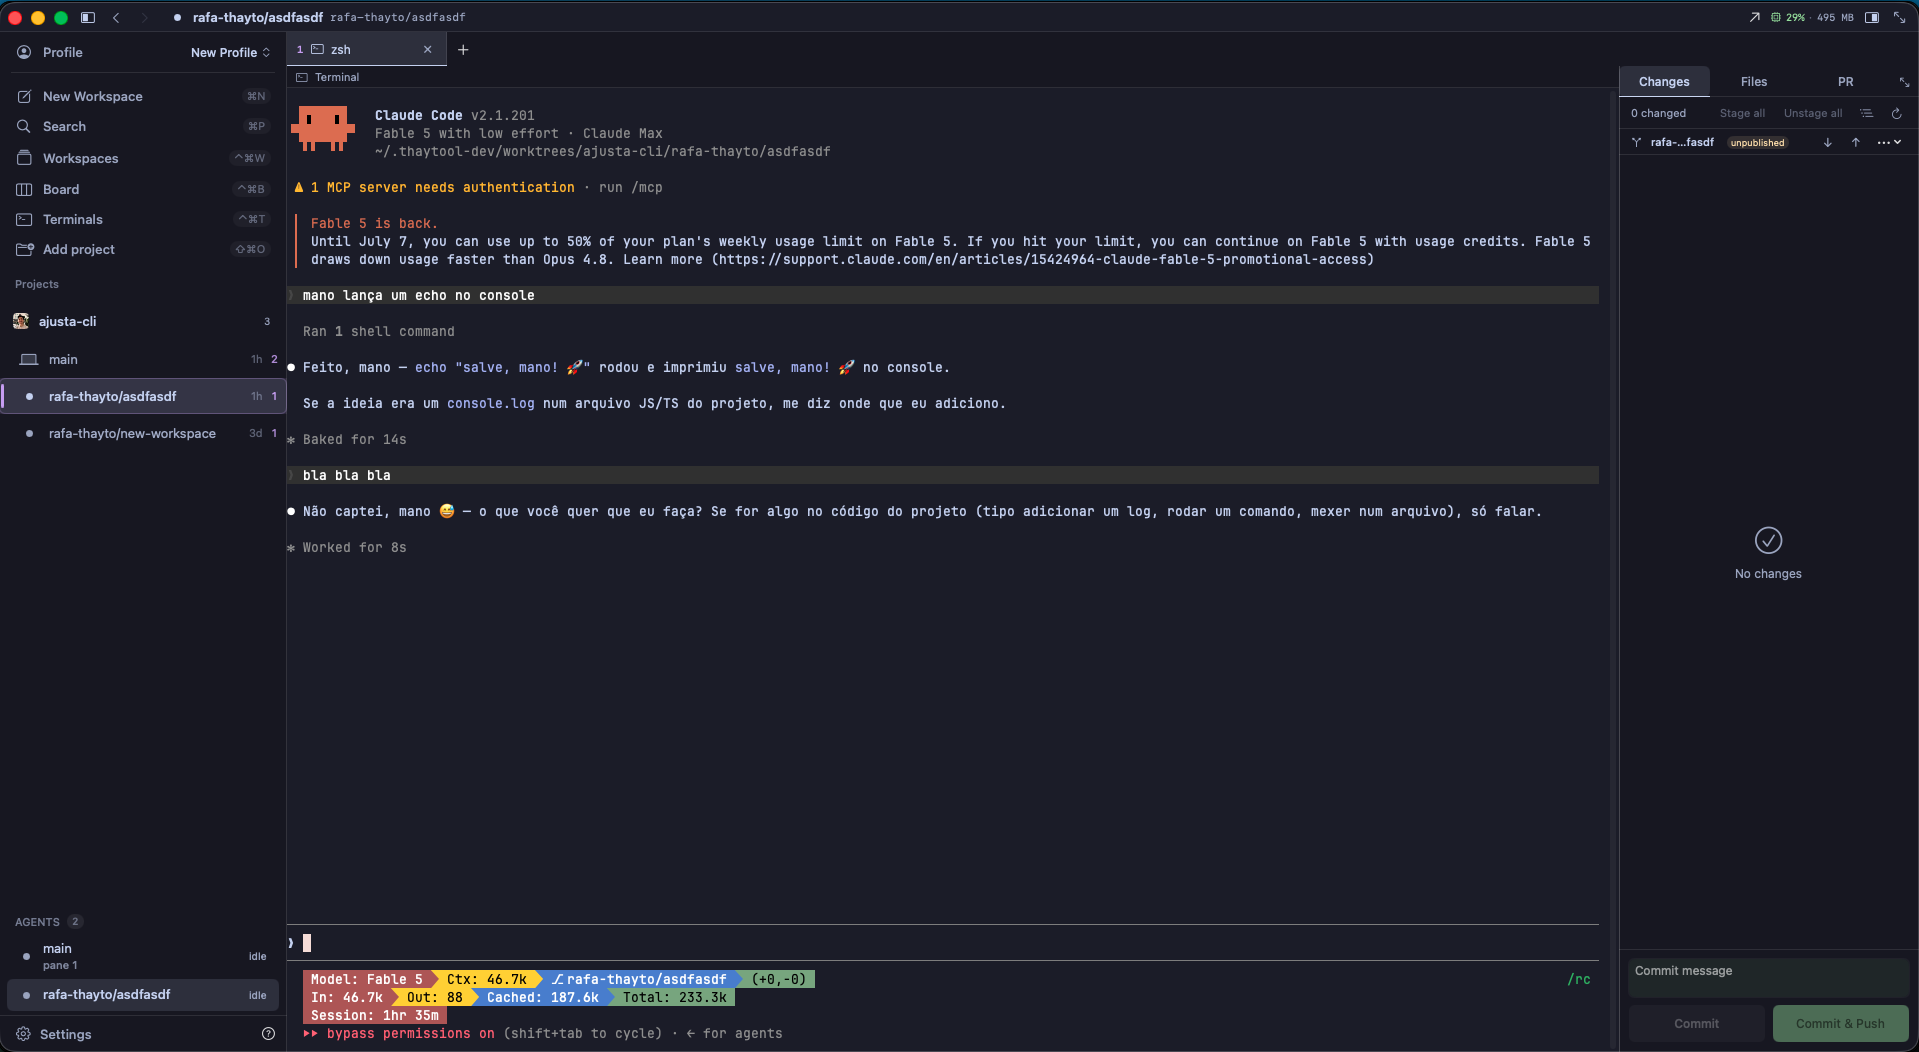Click Stage all

[1742, 113]
